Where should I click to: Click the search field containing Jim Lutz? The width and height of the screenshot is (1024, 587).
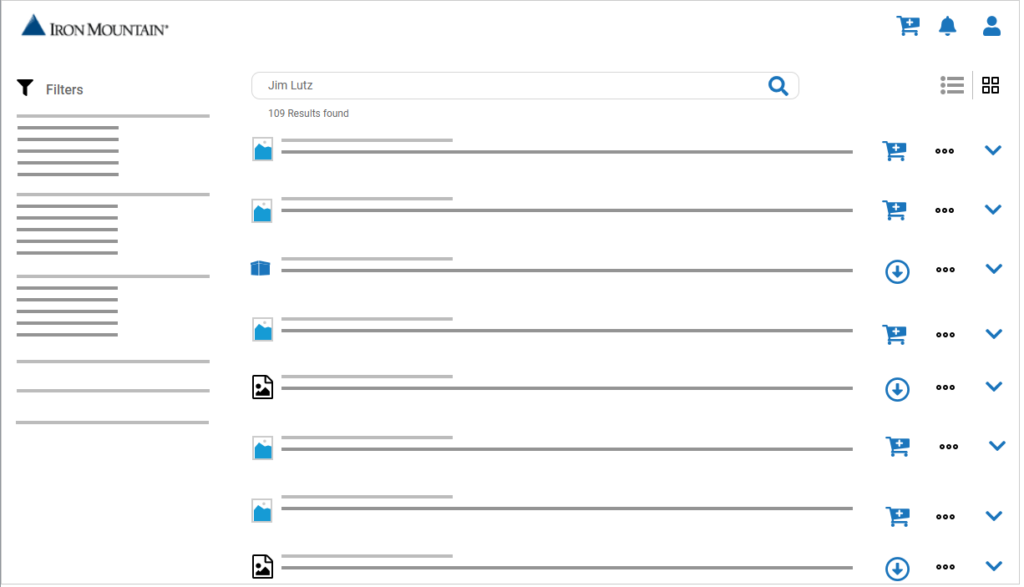tap(510, 86)
